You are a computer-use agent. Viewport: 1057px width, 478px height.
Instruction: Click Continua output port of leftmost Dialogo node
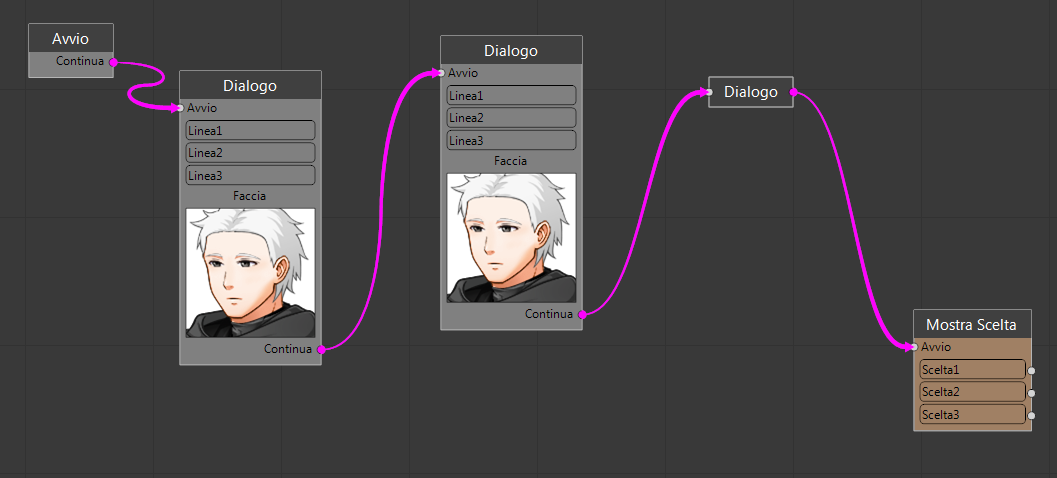(321, 349)
